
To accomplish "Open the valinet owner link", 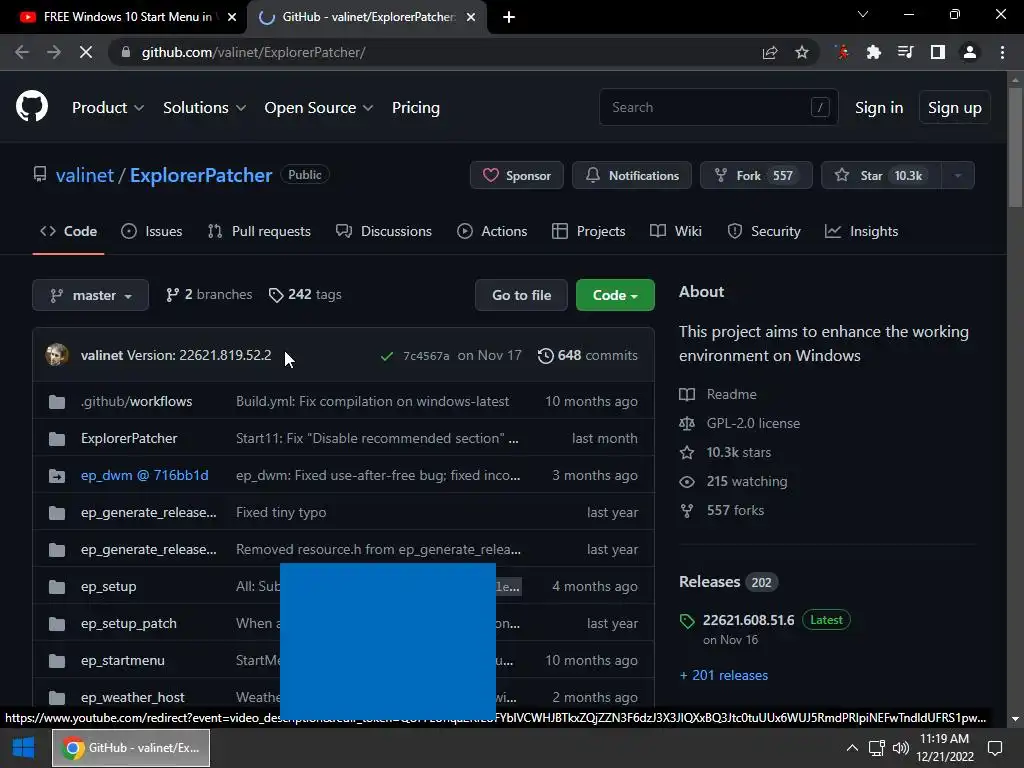I will 84,175.
